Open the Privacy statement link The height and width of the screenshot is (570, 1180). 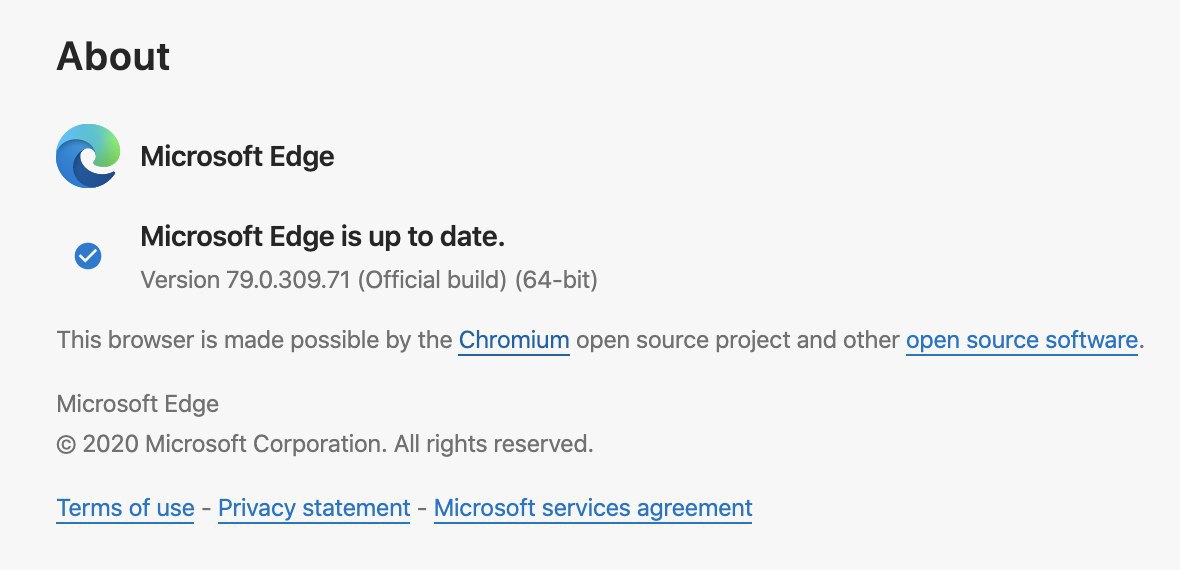314,508
